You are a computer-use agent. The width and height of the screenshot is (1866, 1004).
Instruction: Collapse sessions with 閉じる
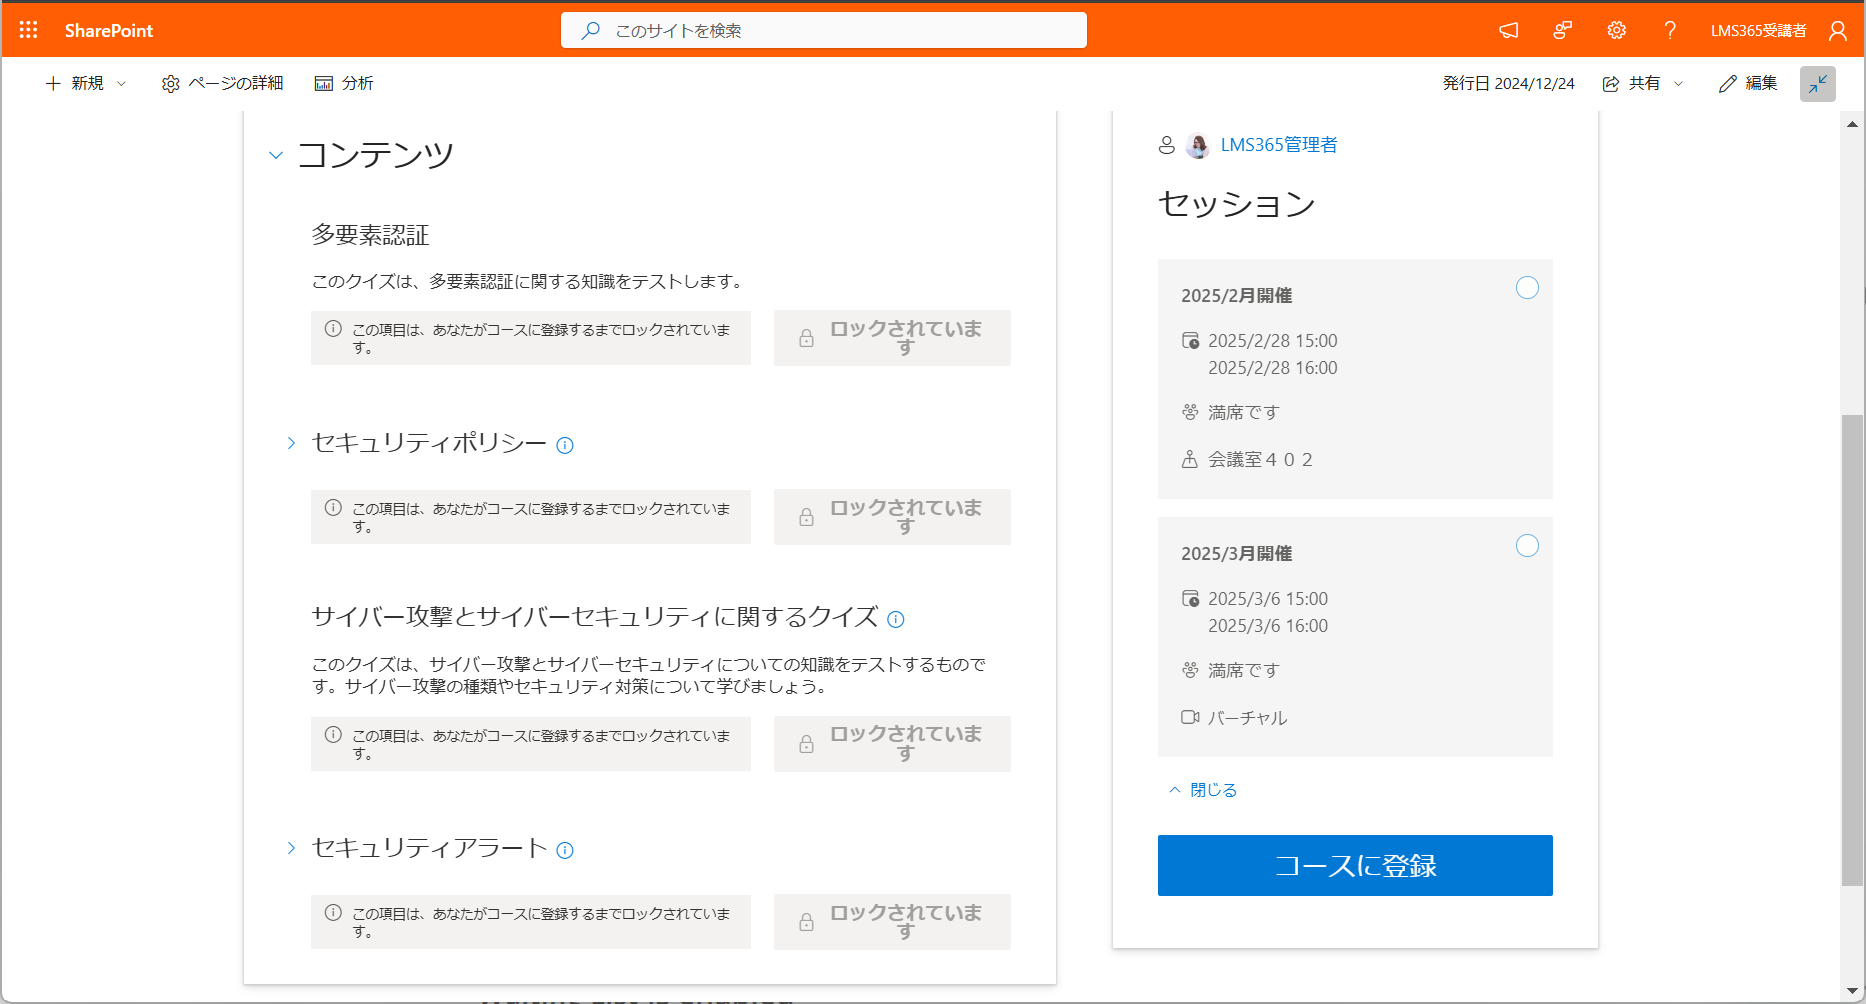point(1203,790)
